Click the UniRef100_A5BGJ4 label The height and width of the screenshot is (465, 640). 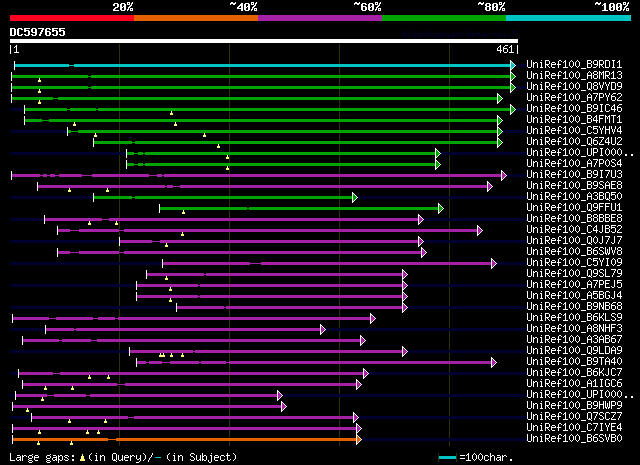(x=574, y=296)
